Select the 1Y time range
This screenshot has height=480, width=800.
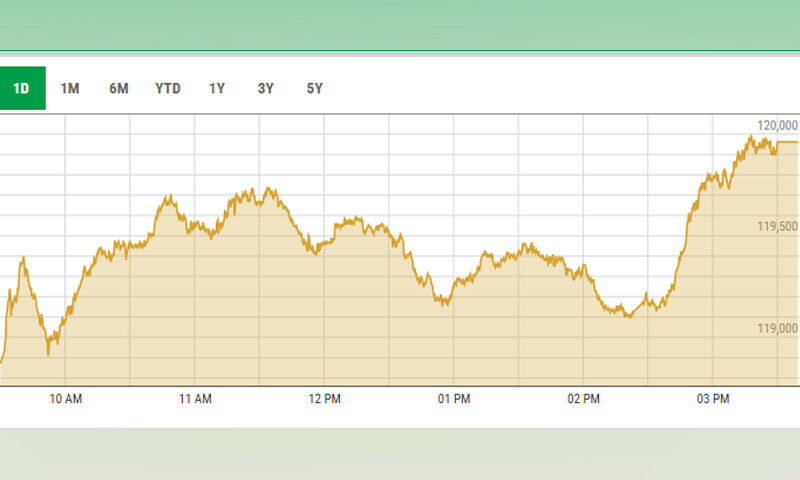coord(217,88)
